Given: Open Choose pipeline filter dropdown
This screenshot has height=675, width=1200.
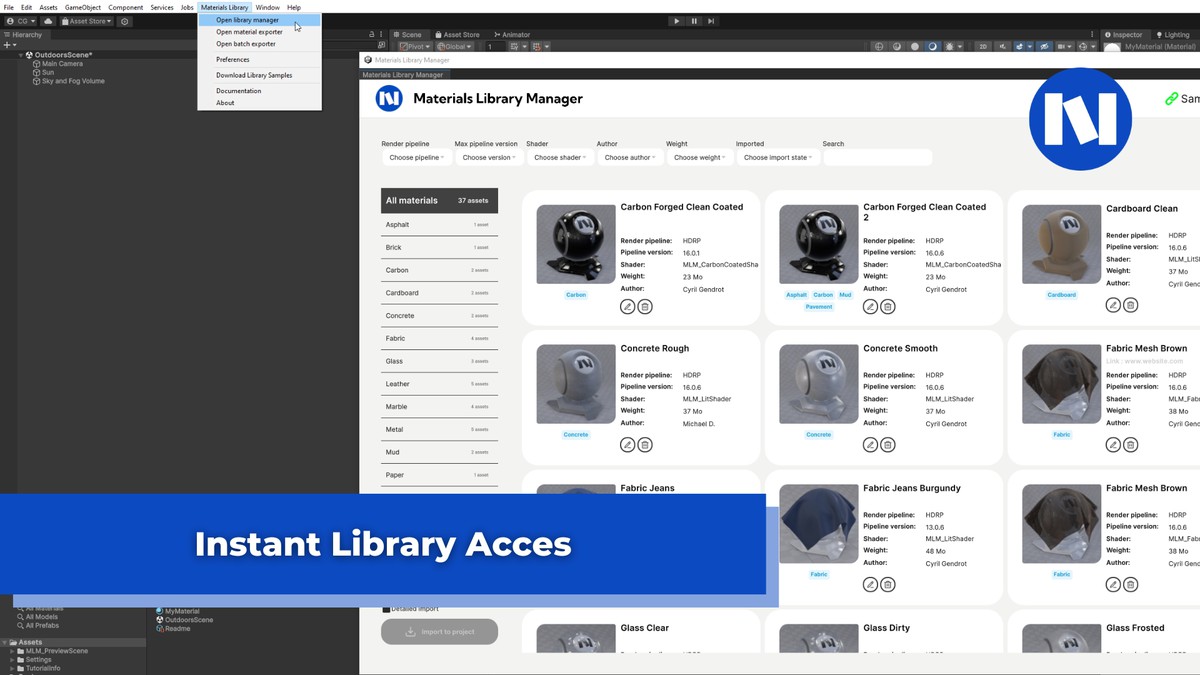Looking at the screenshot, I should (416, 157).
